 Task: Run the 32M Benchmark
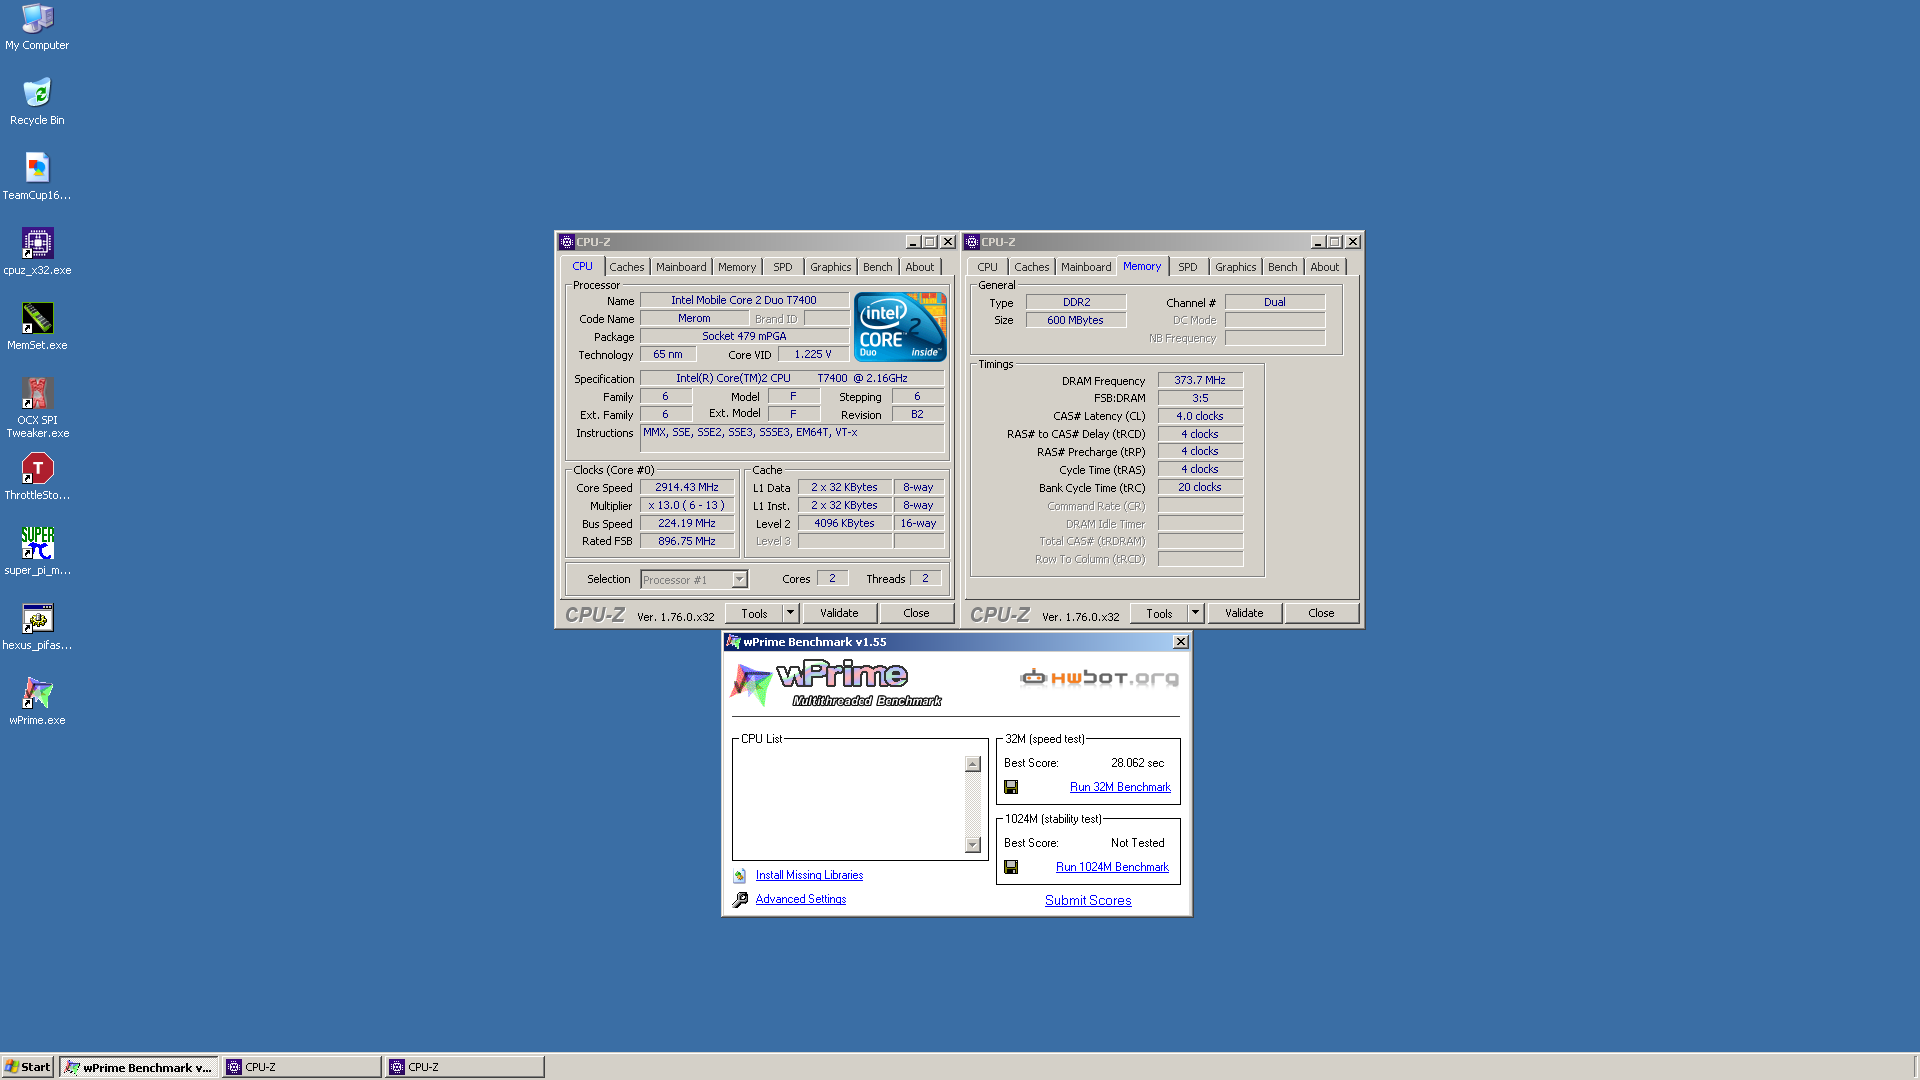pyautogui.click(x=1120, y=787)
